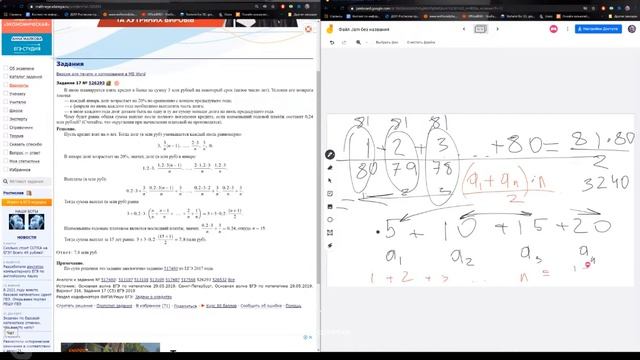Open the MS Word print version link
This screenshot has width=640, height=360.
(x=101, y=74)
